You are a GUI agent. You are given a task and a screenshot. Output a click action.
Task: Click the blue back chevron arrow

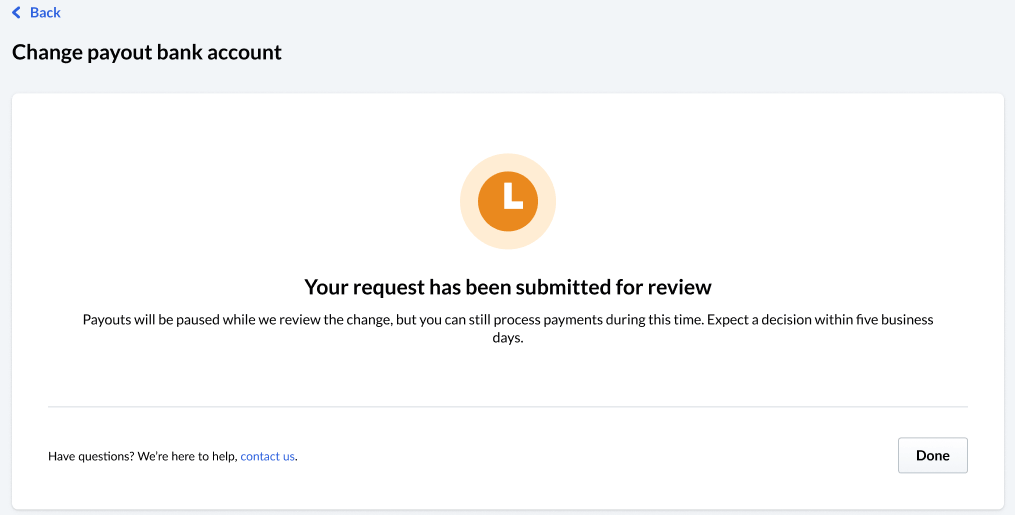(x=16, y=13)
